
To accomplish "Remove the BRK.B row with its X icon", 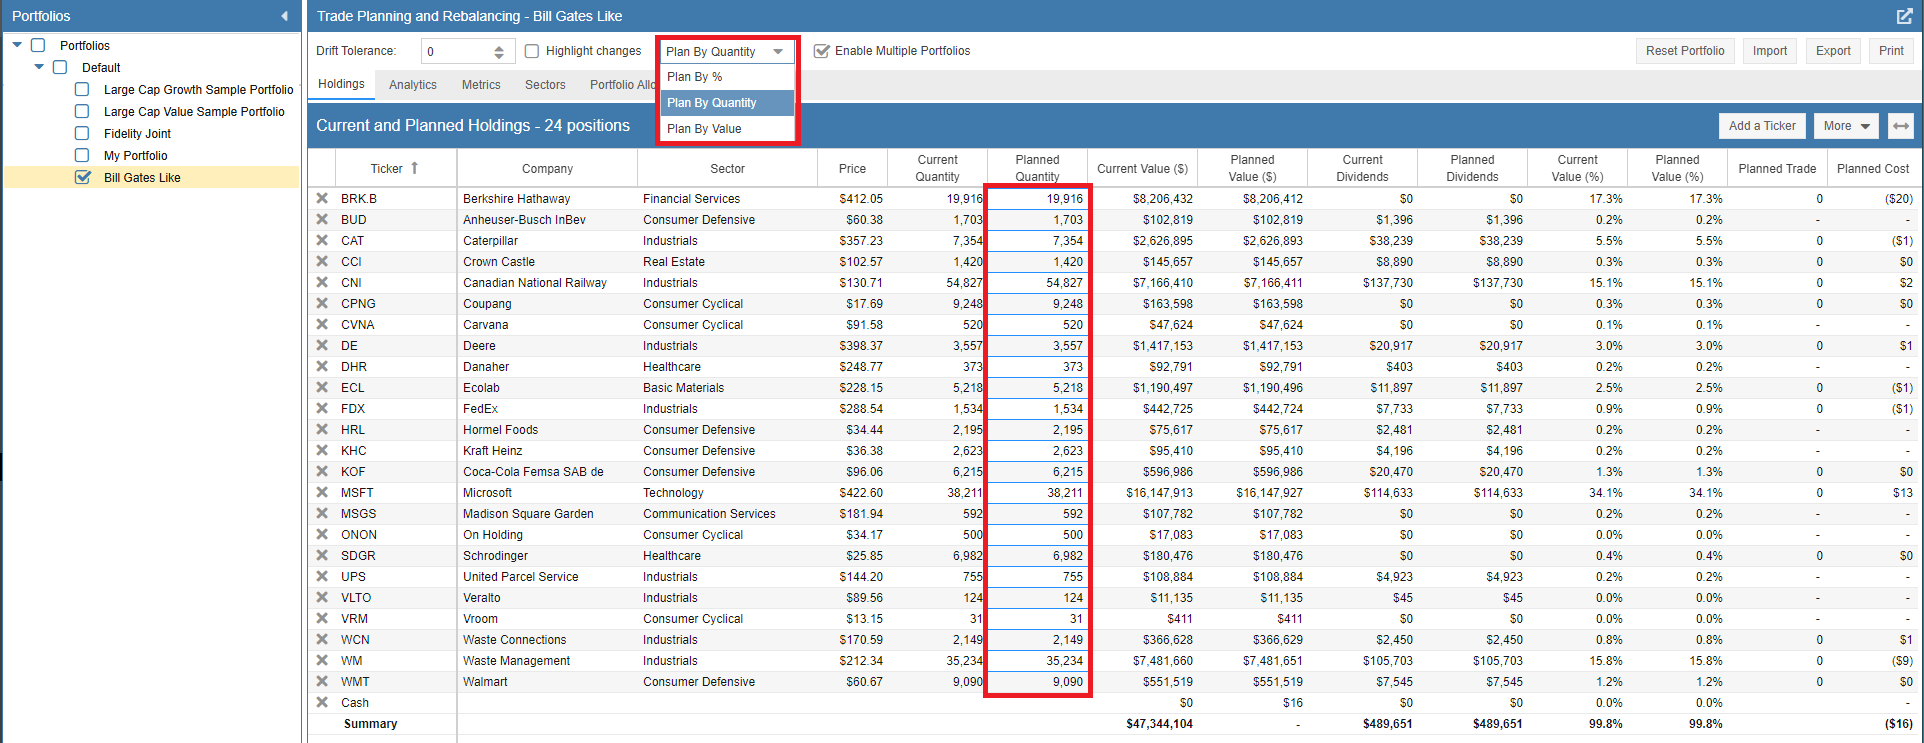I will [322, 198].
